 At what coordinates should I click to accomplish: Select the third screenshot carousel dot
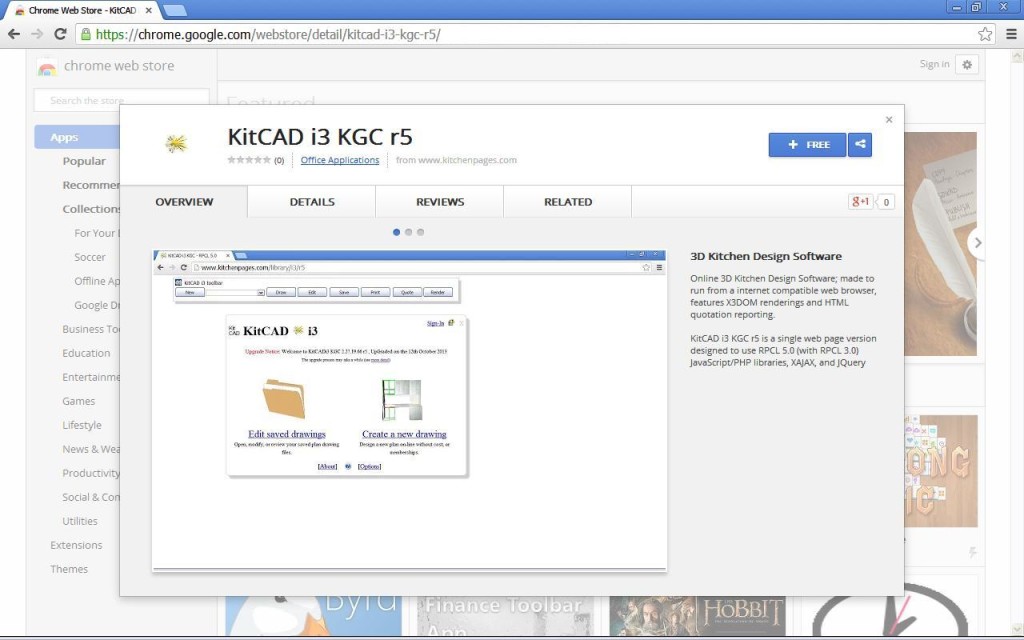point(421,232)
